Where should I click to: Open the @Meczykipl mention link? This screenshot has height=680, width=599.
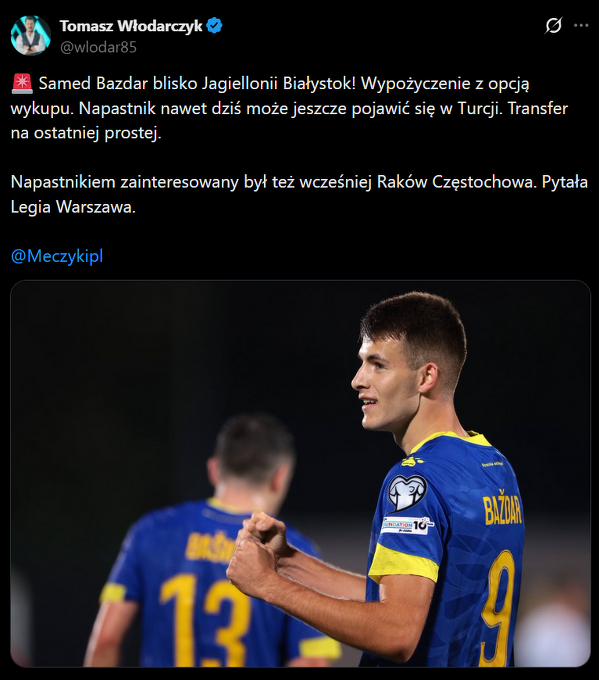click(x=57, y=256)
